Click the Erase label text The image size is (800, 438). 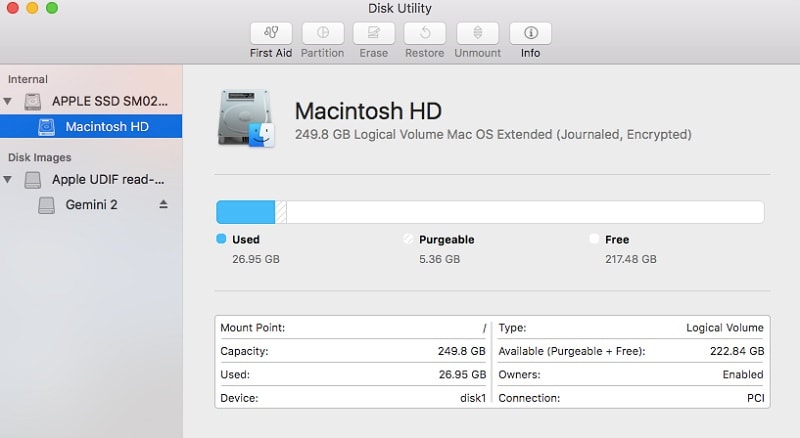(x=373, y=53)
